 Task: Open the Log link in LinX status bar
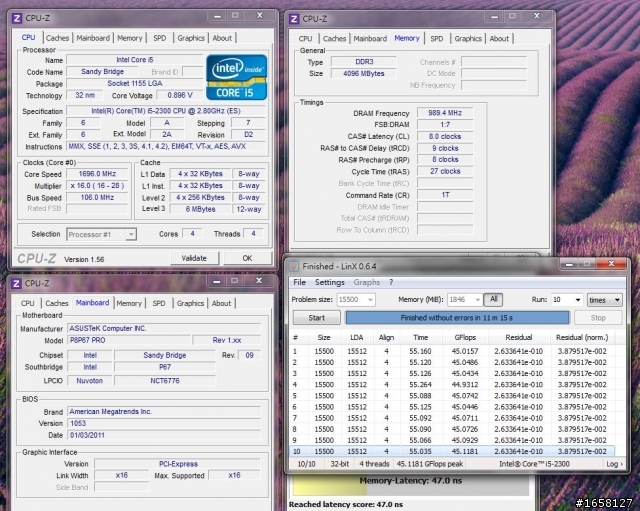[614, 464]
